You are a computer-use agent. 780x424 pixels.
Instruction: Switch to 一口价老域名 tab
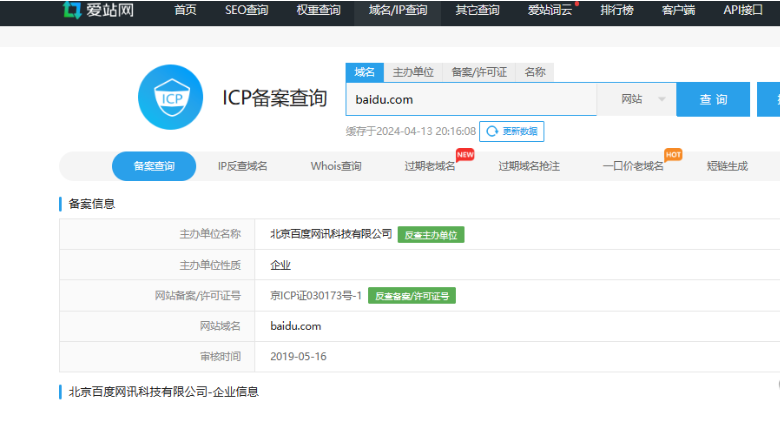click(633, 166)
